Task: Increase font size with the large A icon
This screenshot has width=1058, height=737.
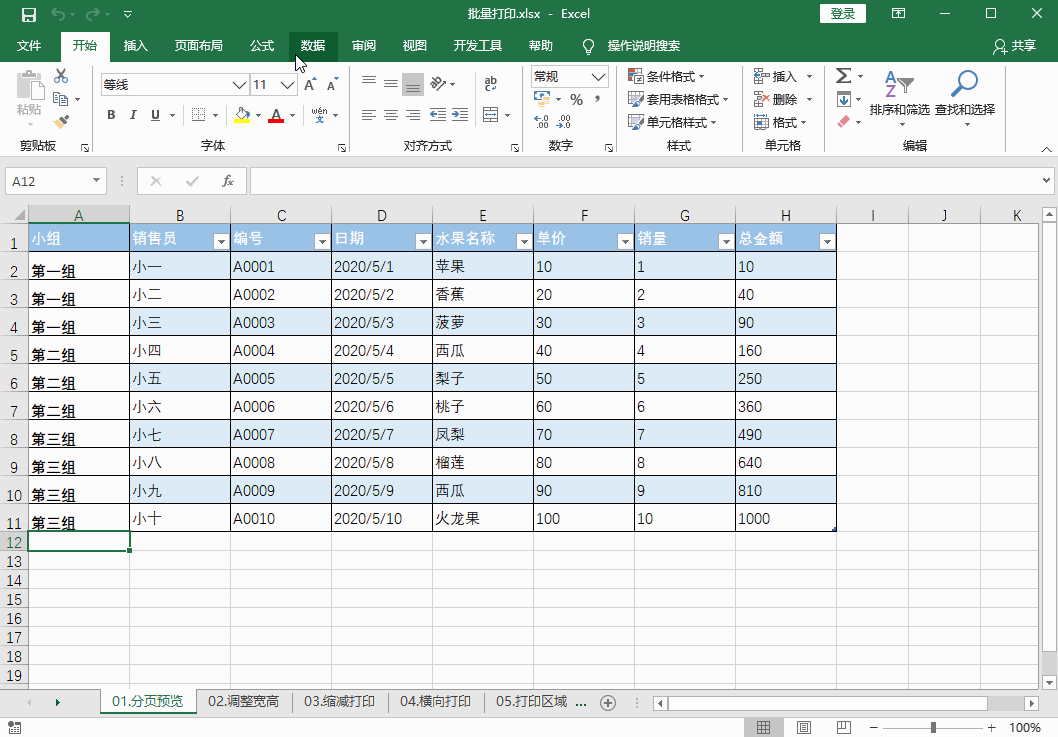Action: pos(310,84)
